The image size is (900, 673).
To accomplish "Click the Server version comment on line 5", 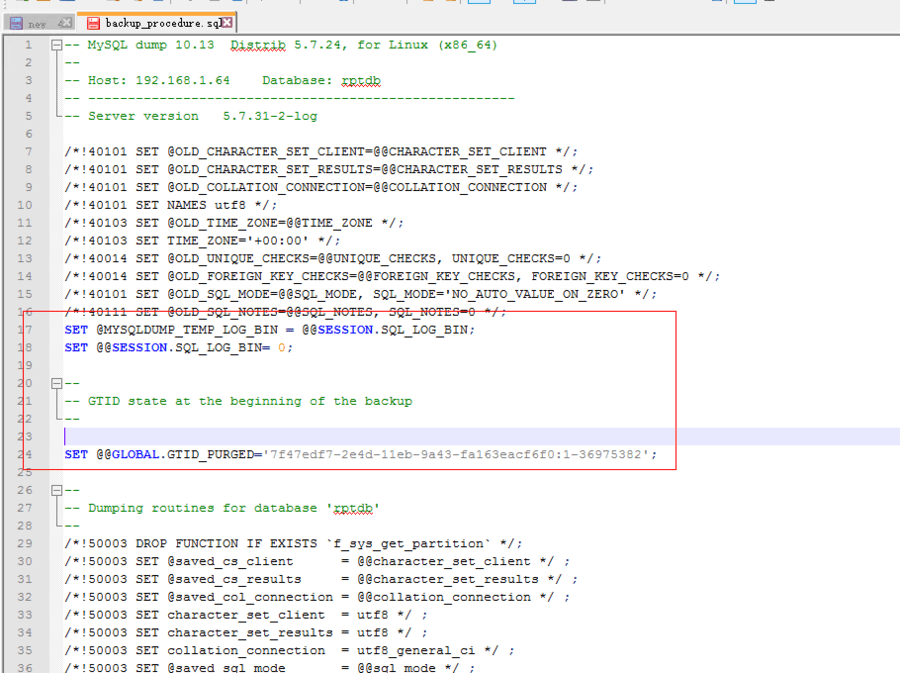I will pyautogui.click(x=202, y=116).
